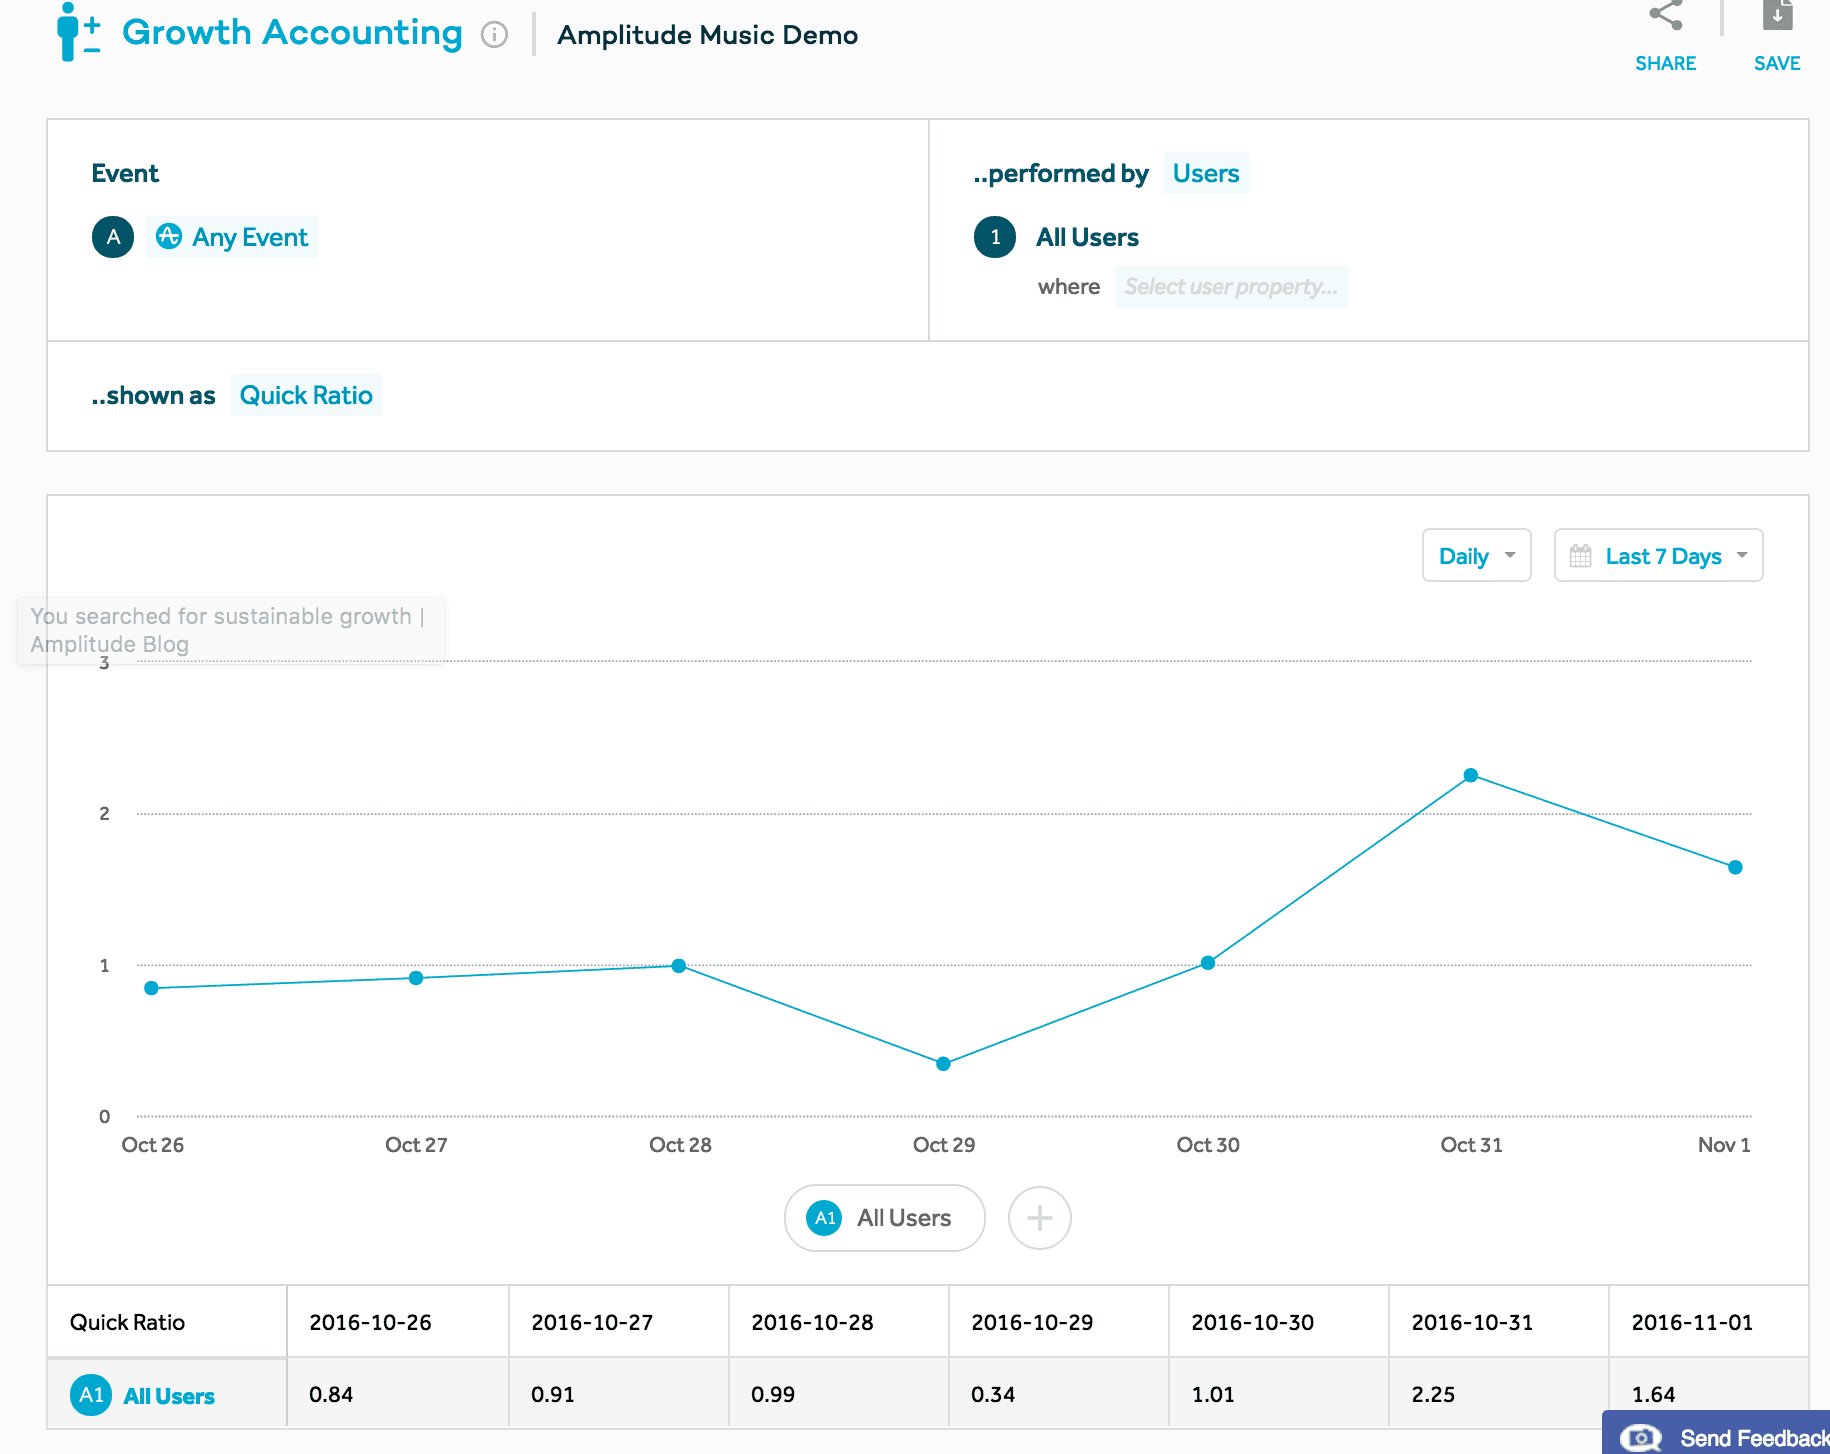Click the calendar icon in date range
The height and width of the screenshot is (1454, 1830).
[x=1580, y=556]
